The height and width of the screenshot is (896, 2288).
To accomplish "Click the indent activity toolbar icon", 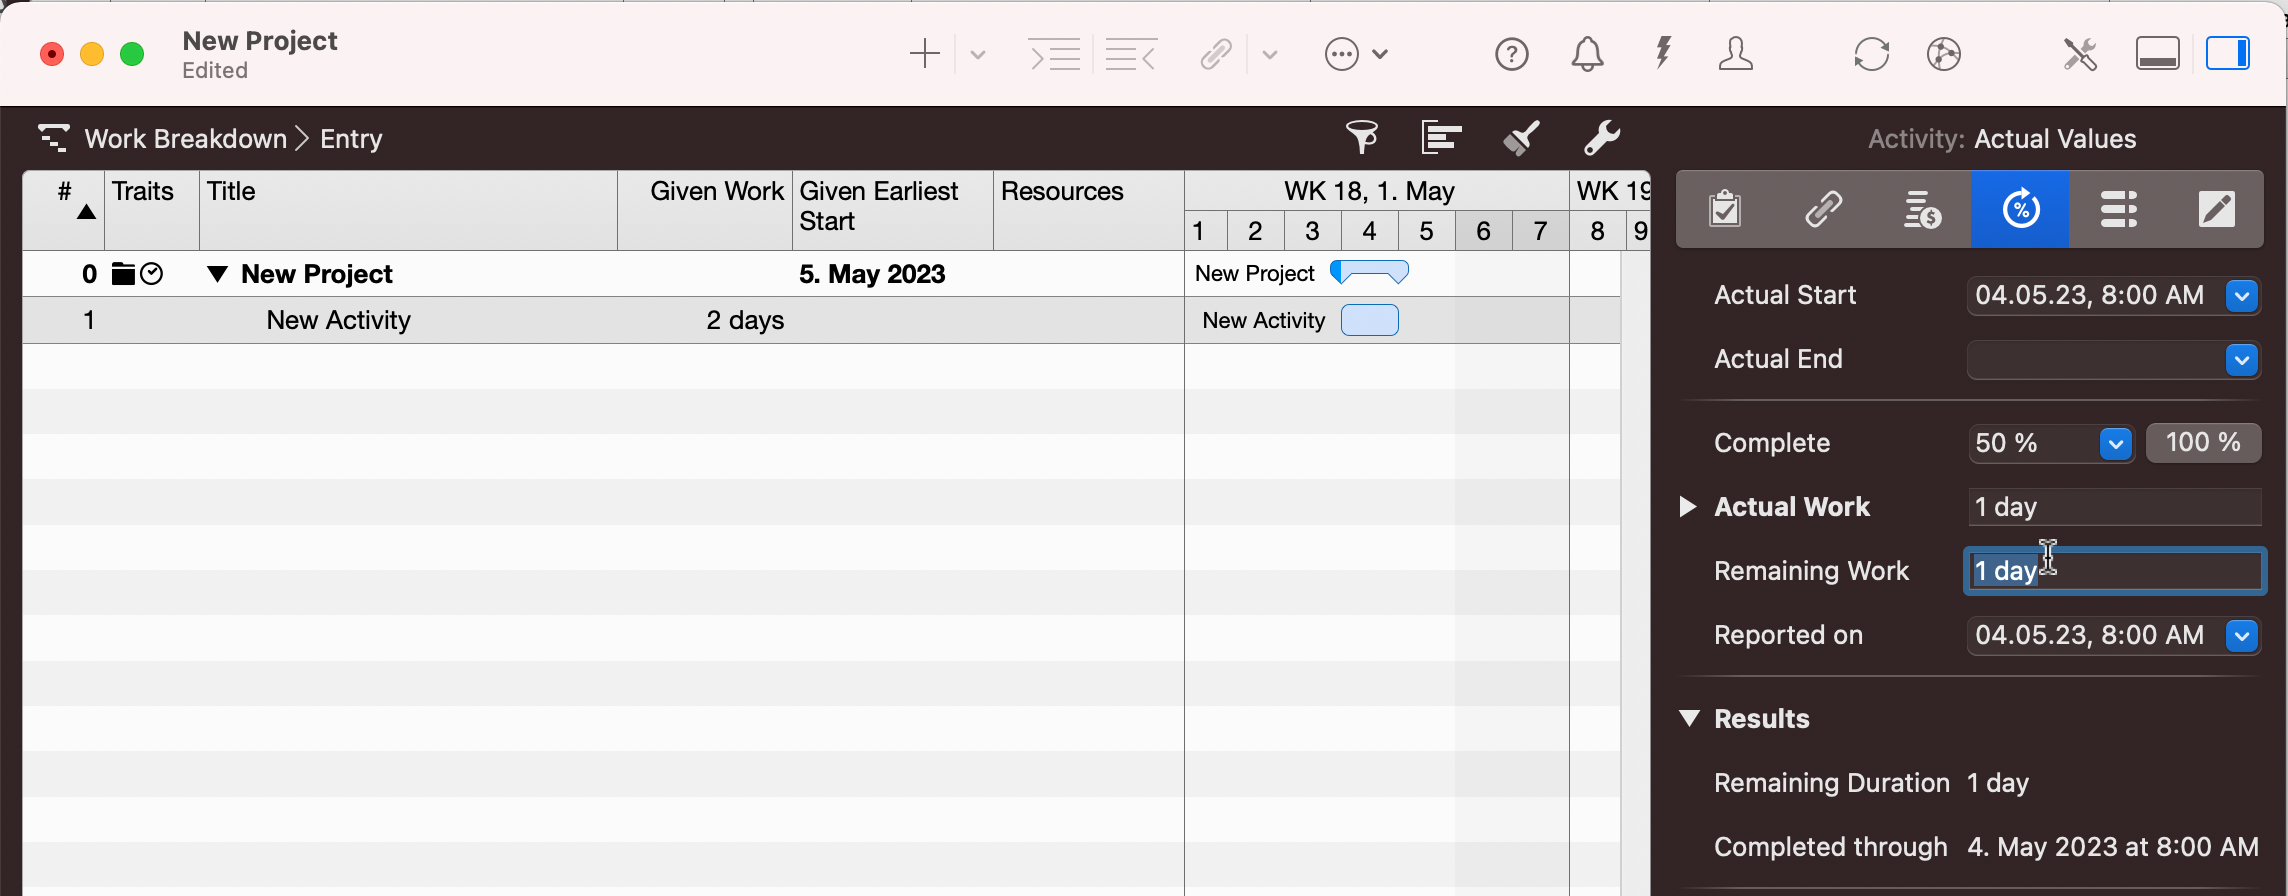I will 1055,54.
